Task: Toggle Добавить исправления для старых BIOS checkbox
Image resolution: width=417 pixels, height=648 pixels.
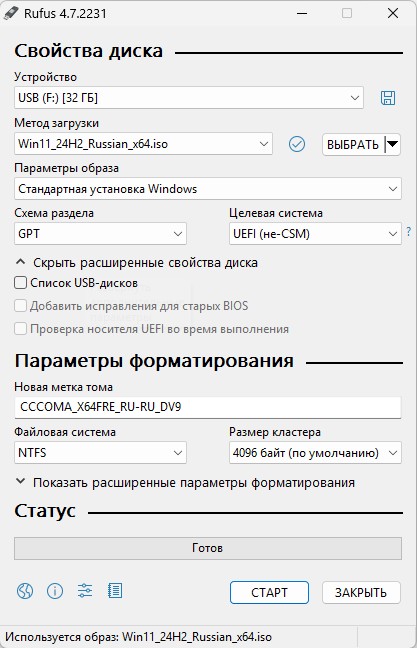Action: click(20, 306)
